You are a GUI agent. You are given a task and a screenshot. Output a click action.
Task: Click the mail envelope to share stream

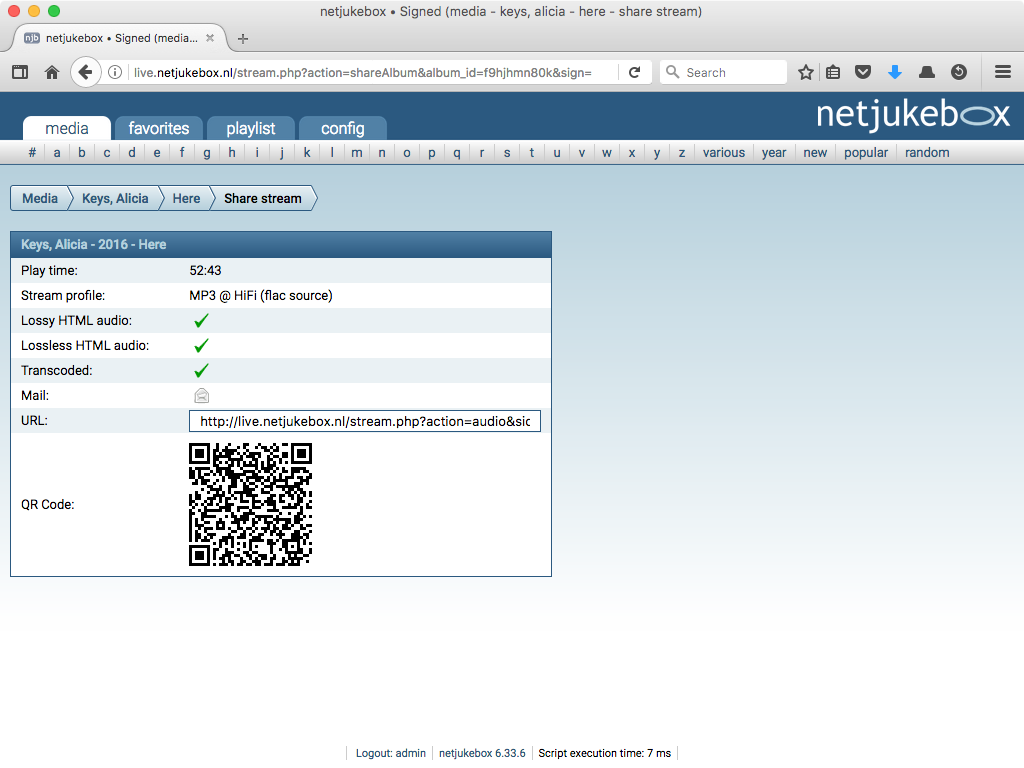(x=201, y=395)
